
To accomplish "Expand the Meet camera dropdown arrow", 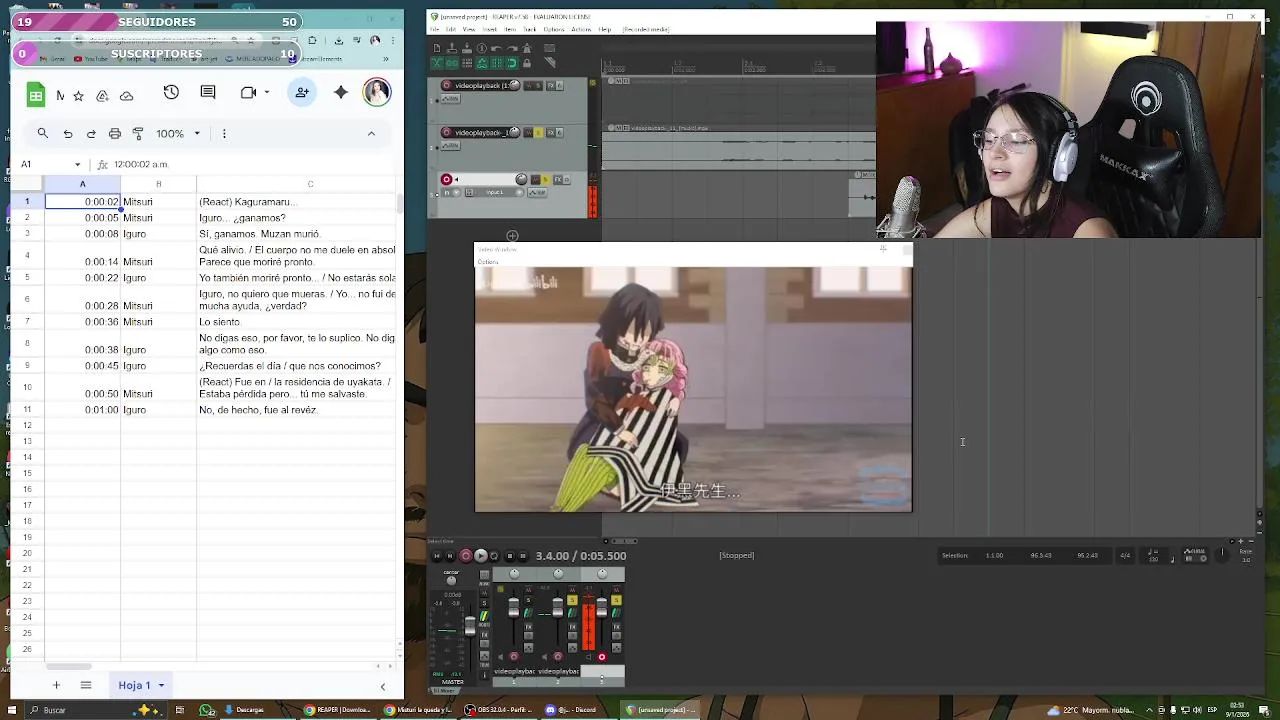I will coord(267,92).
